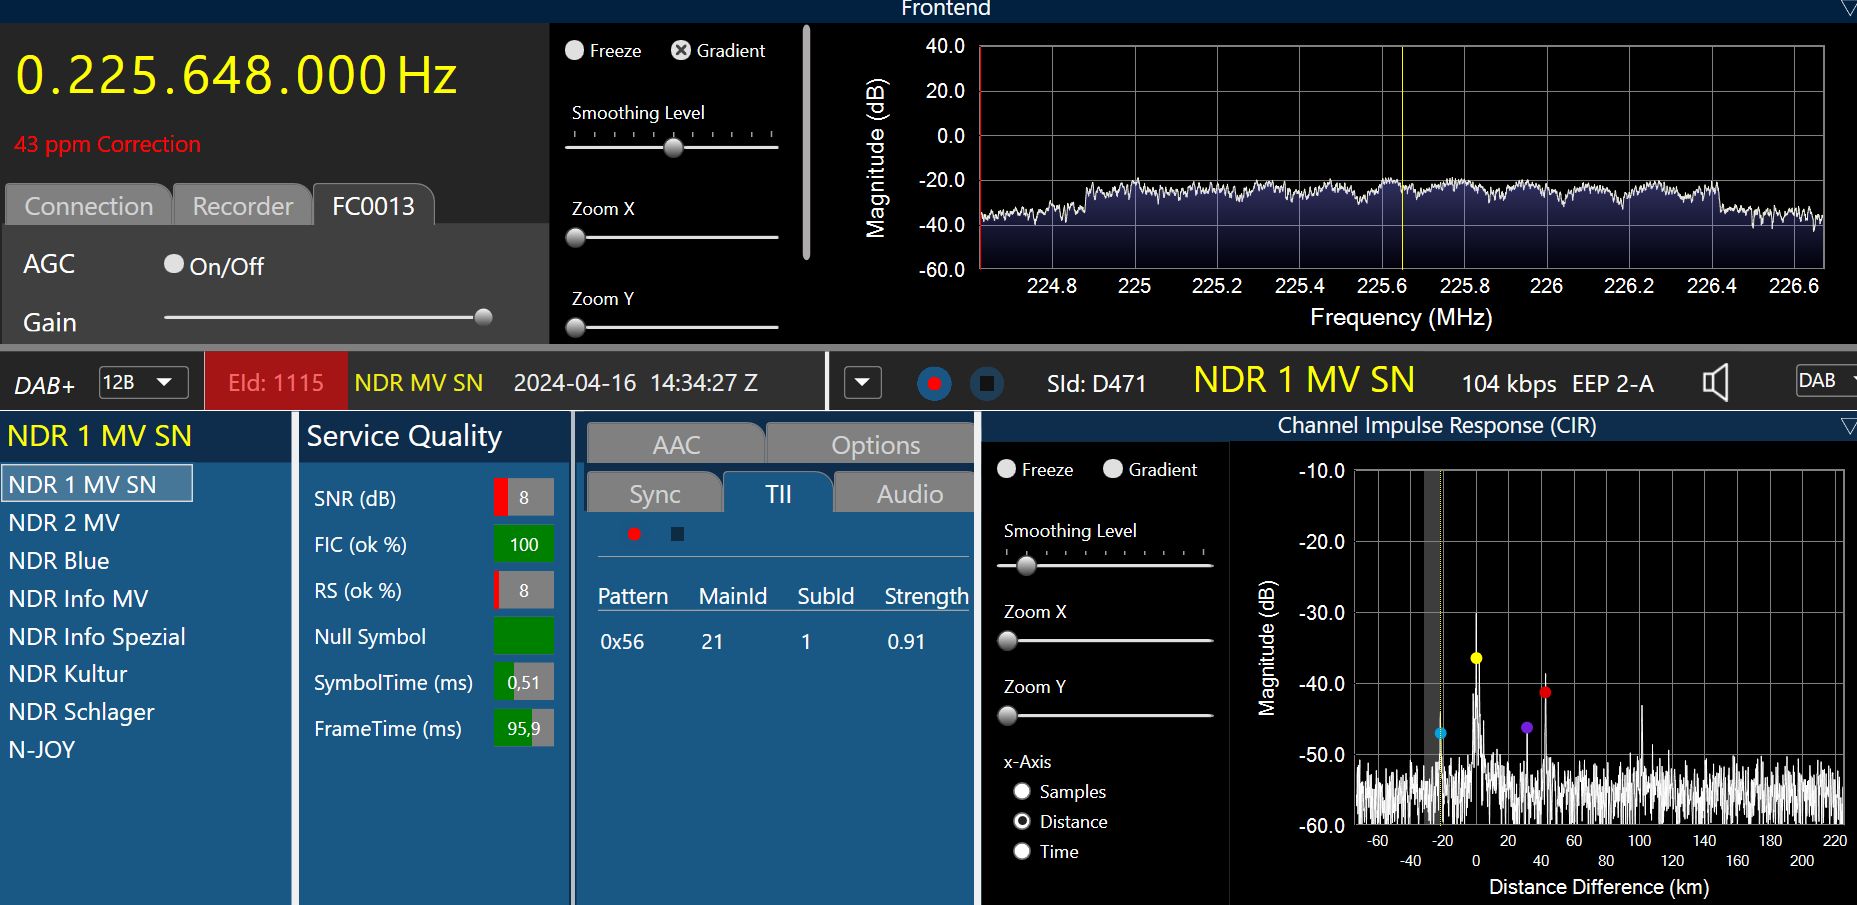Open the service selection dropdown arrow

pyautogui.click(x=862, y=383)
